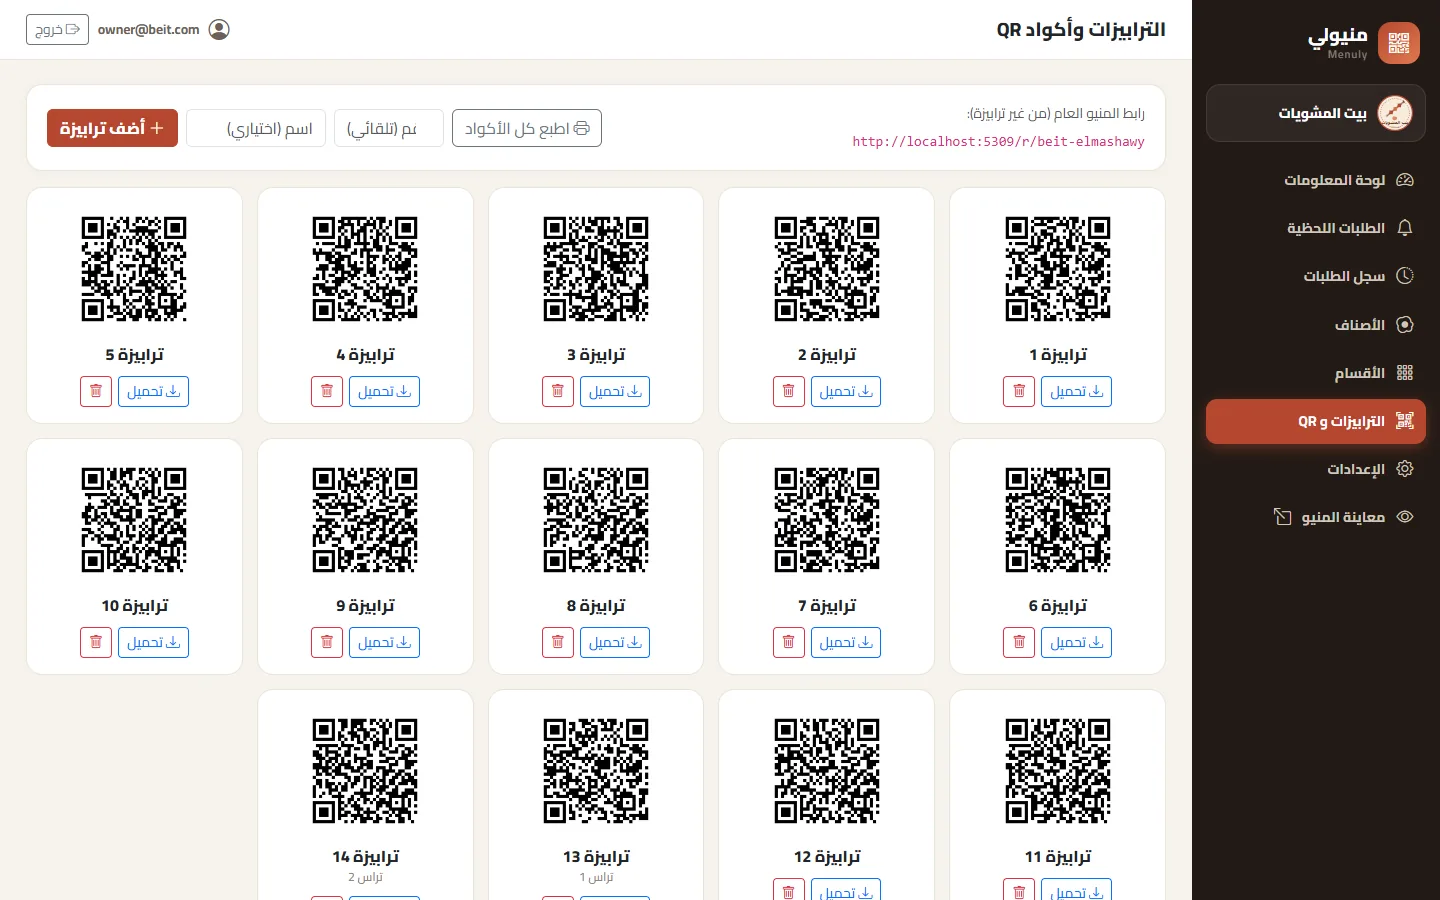This screenshot has height=900, width=1440.
Task: Remove ترابيزة 4 using its trash icon
Action: pyautogui.click(x=327, y=391)
